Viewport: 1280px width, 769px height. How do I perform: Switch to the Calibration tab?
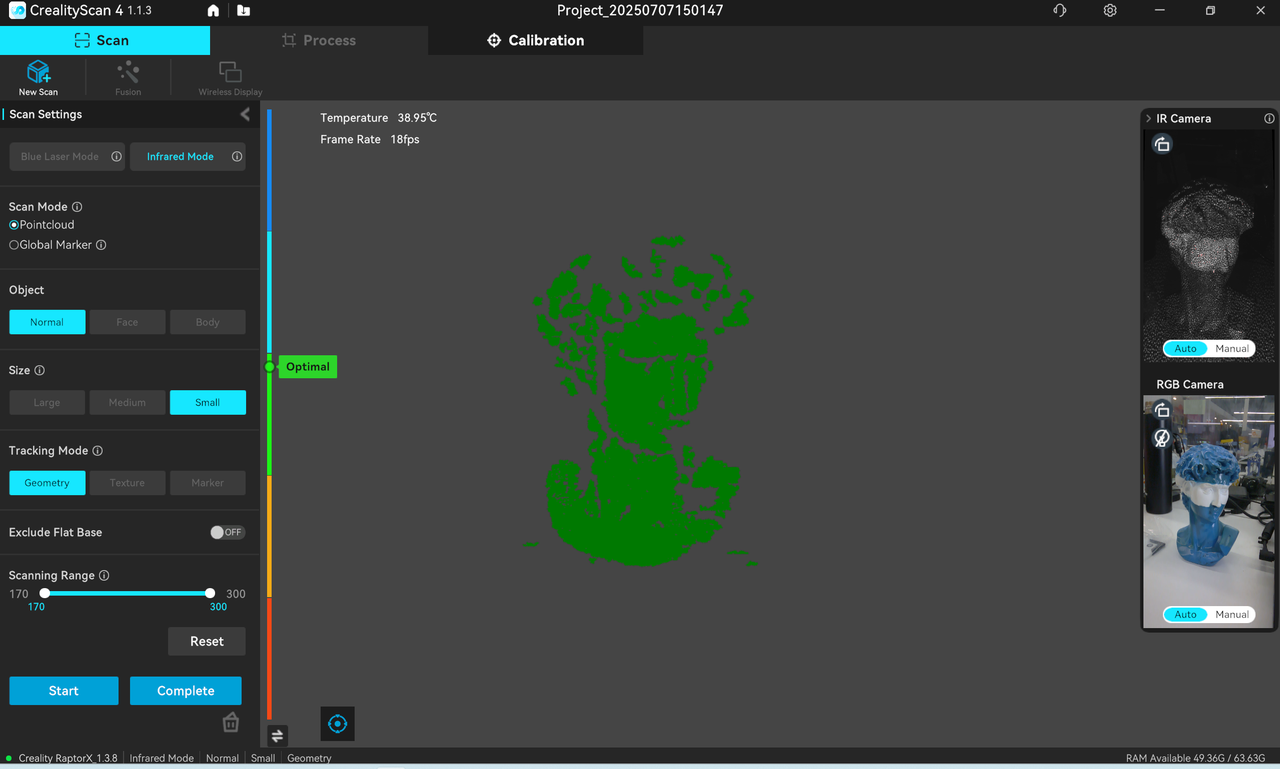(535, 40)
